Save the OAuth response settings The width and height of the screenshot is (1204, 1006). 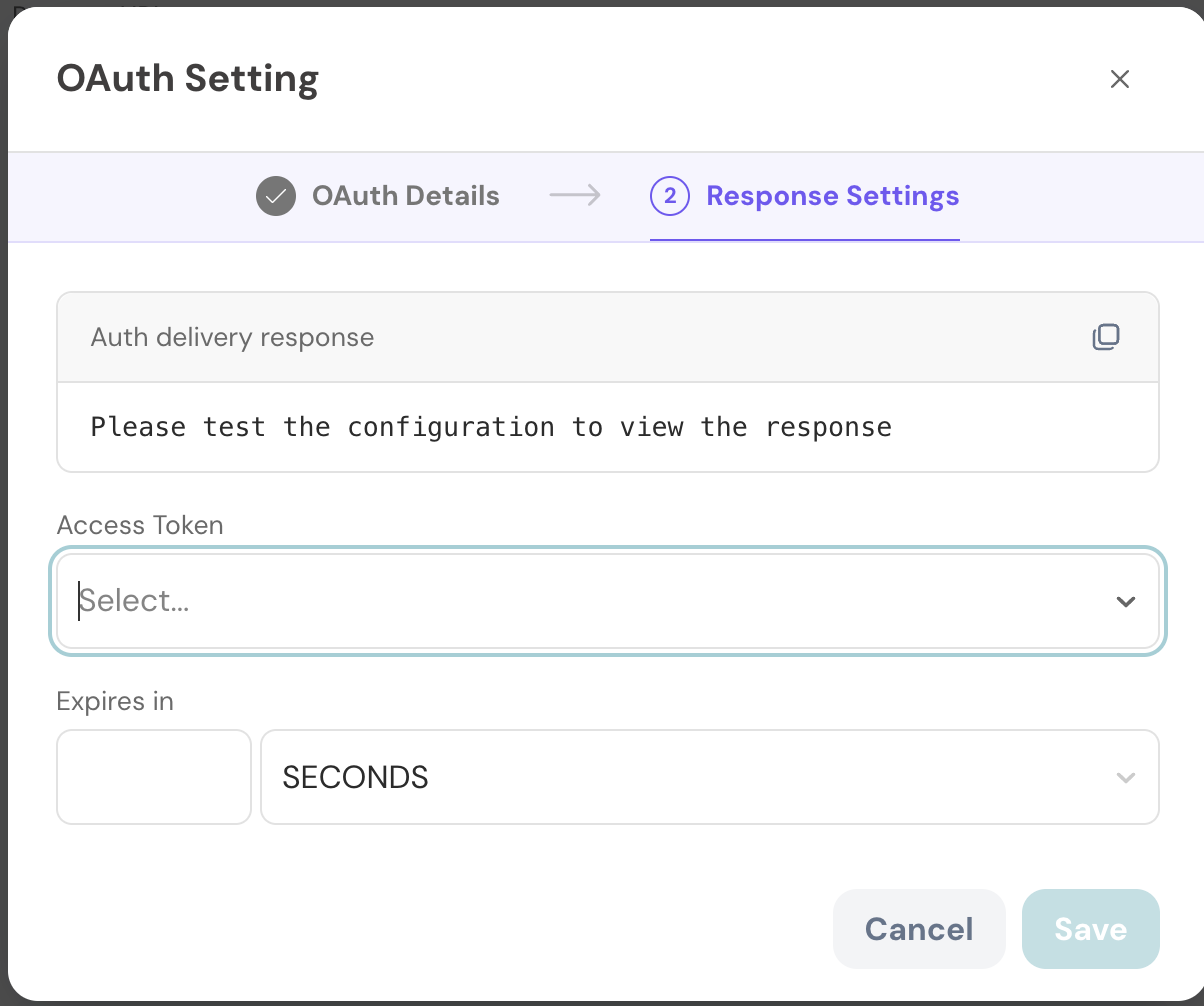[1090, 929]
